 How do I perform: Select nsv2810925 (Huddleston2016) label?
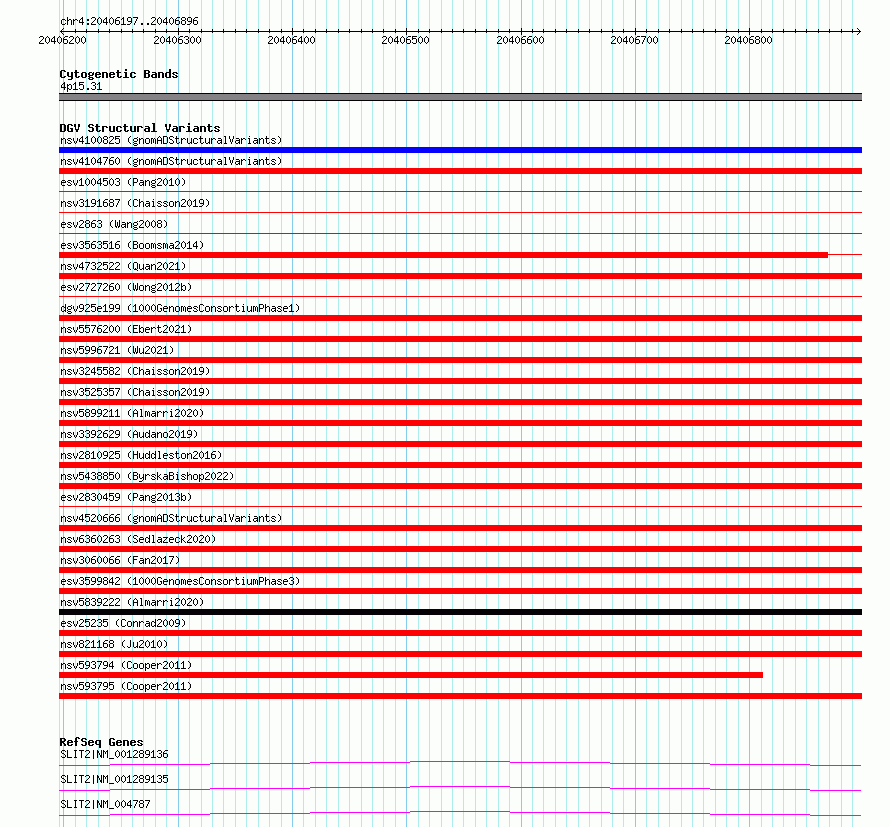coord(141,455)
